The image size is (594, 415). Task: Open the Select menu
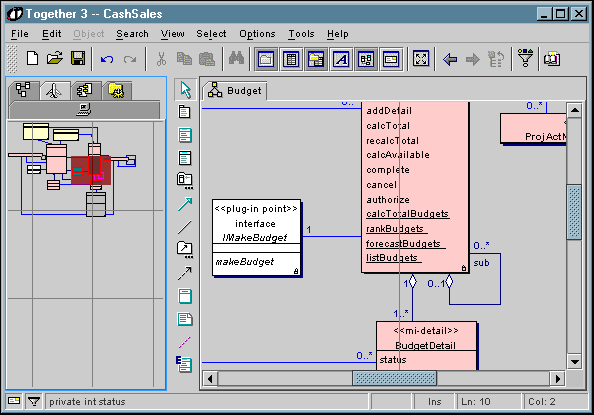(211, 34)
